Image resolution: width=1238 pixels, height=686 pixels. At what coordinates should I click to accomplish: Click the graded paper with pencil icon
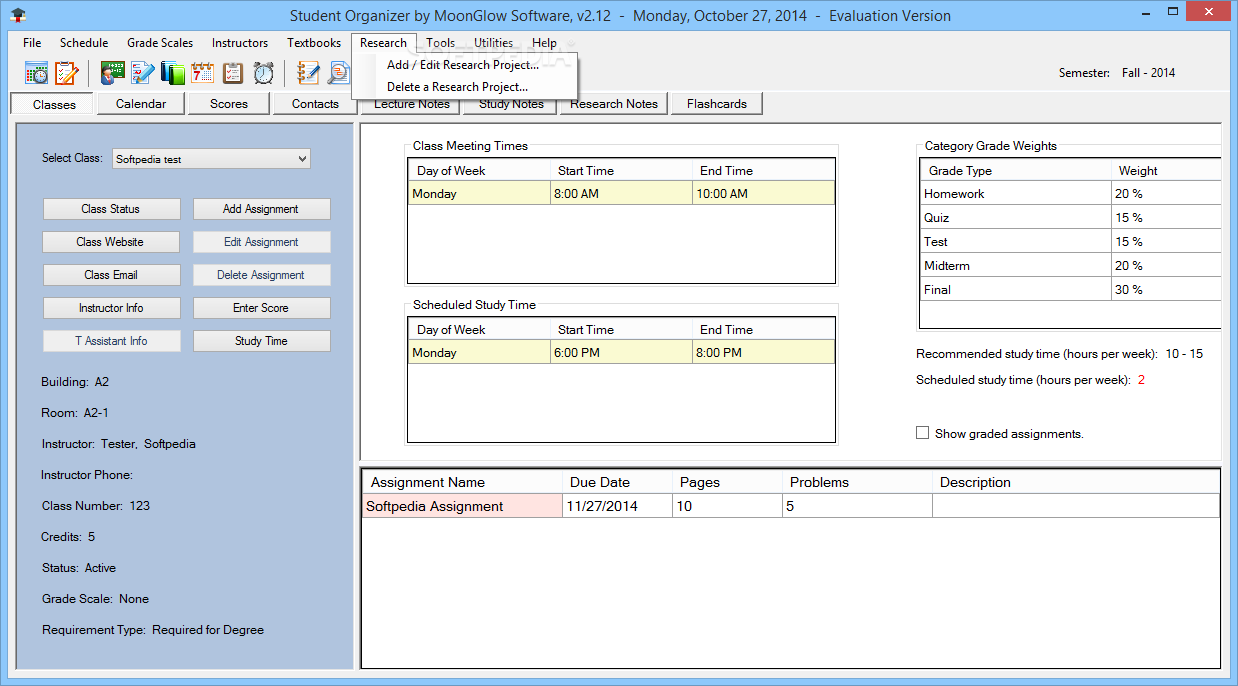tap(143, 73)
